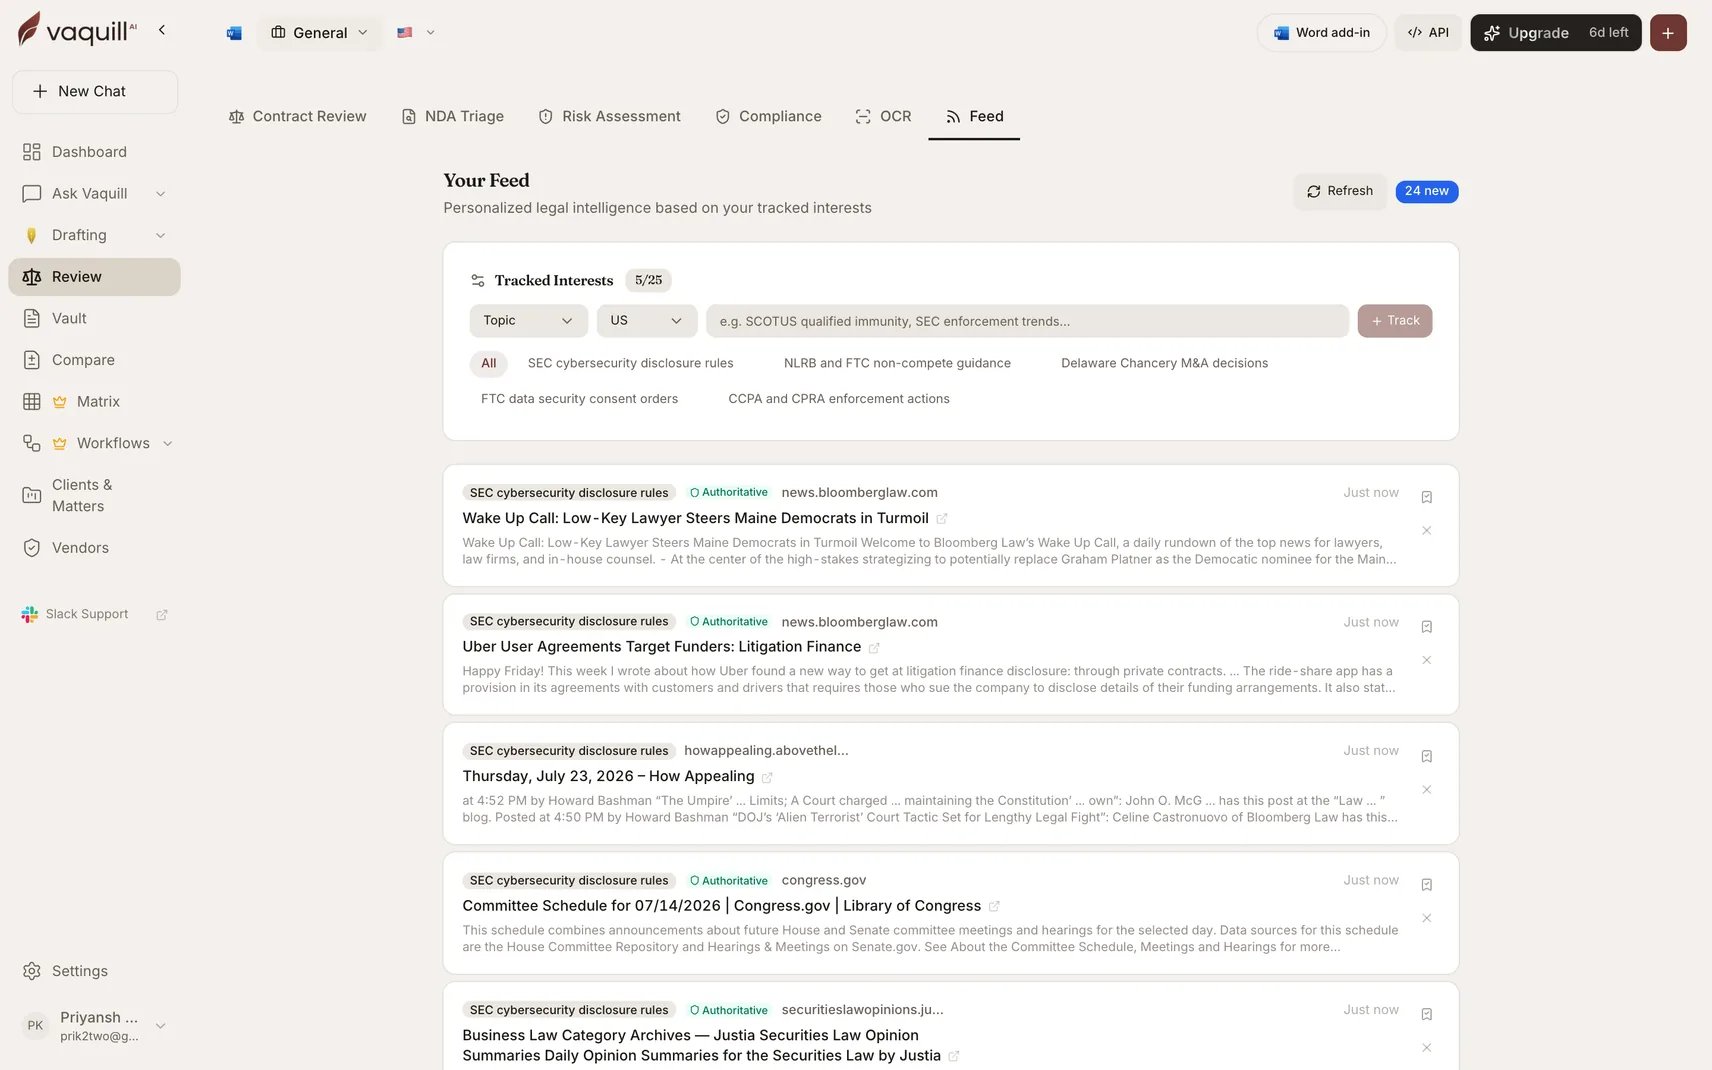The image size is (1712, 1070).
Task: Open Clients & Matters
Action: click(94, 495)
